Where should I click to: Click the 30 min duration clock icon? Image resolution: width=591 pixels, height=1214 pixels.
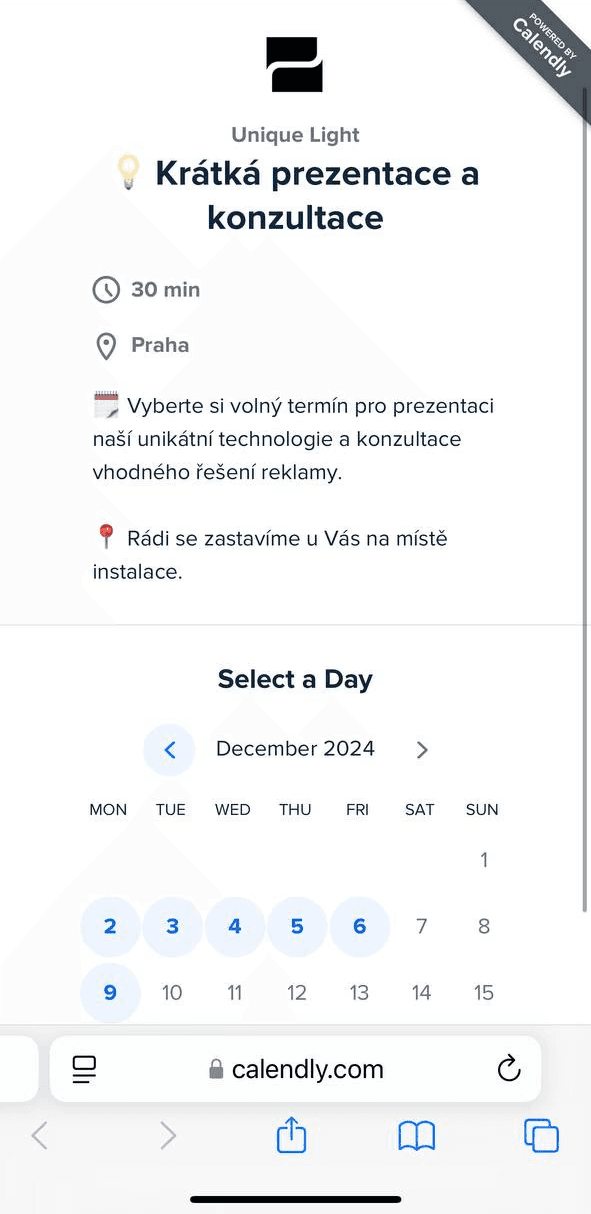click(x=107, y=290)
